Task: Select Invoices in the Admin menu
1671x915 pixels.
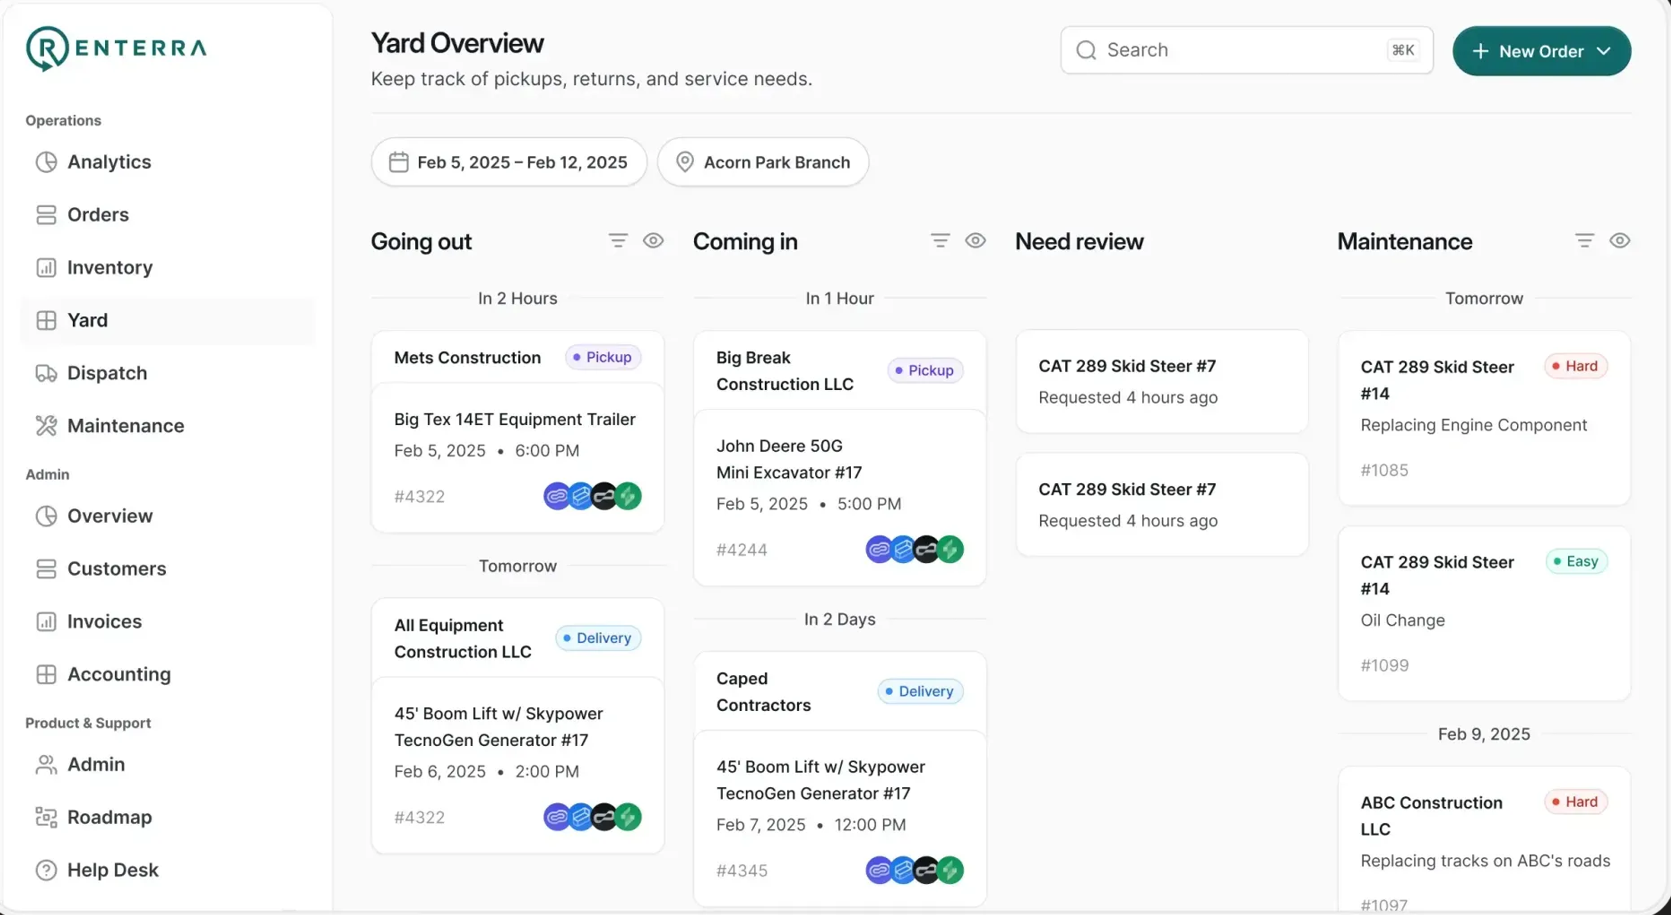Action: 103,622
